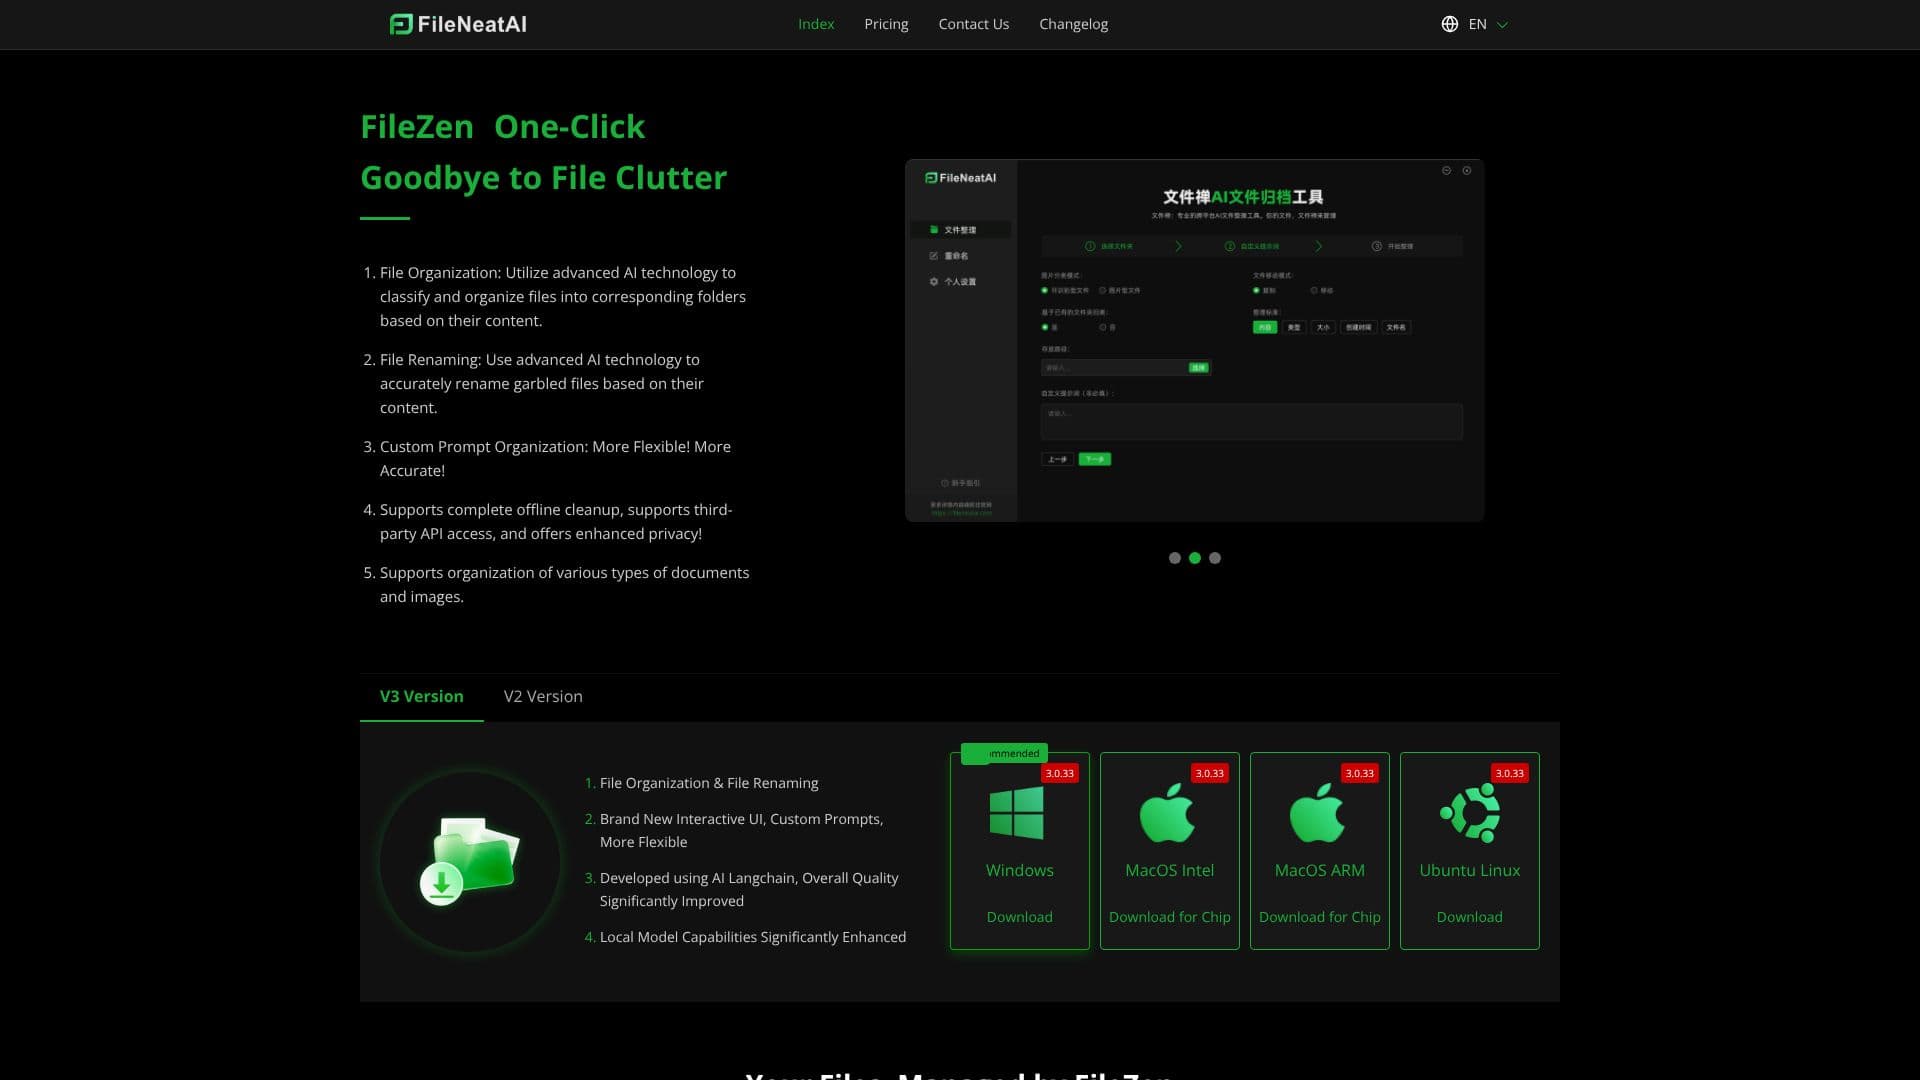Click the 'Goodbye to File Clutter' heading

point(543,177)
